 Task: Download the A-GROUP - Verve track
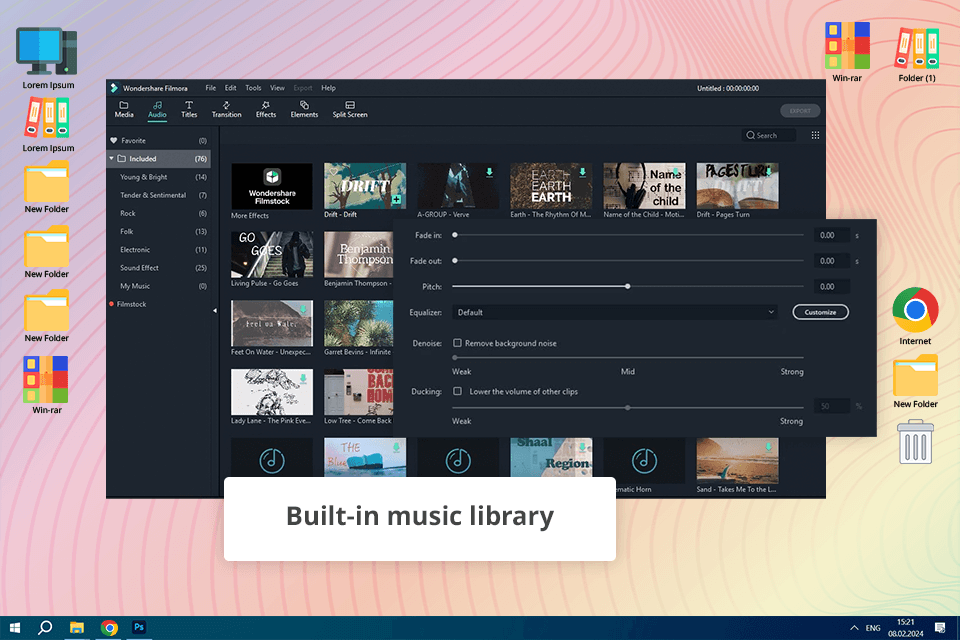[489, 173]
